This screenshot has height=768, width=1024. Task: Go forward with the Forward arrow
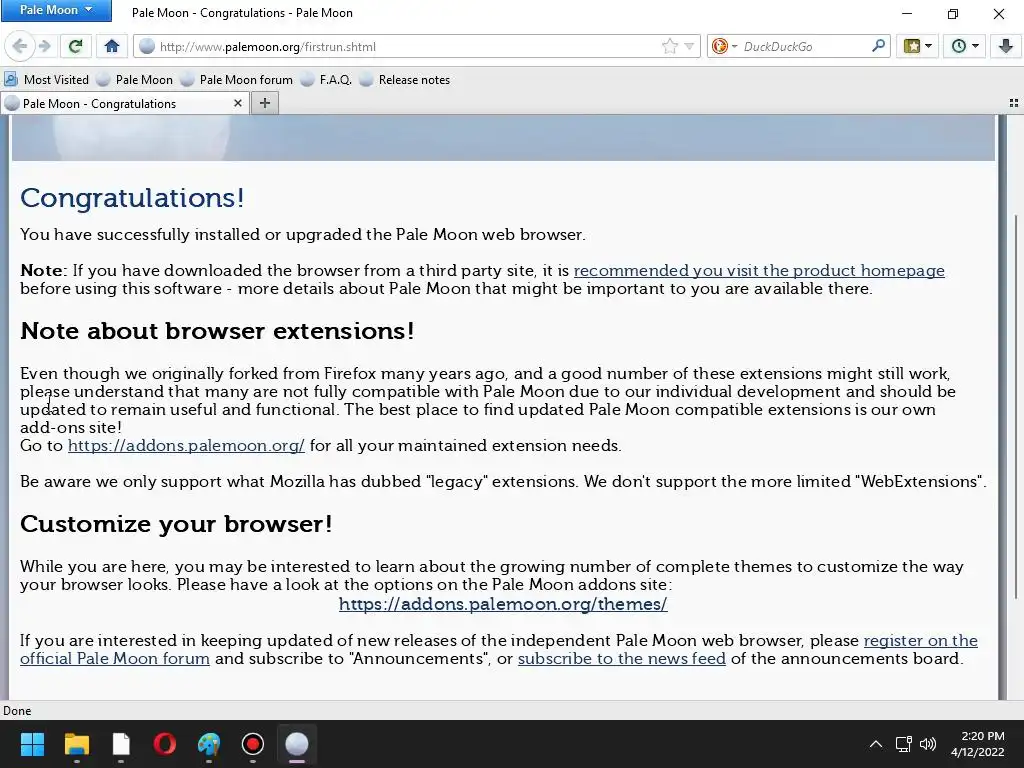tap(44, 46)
